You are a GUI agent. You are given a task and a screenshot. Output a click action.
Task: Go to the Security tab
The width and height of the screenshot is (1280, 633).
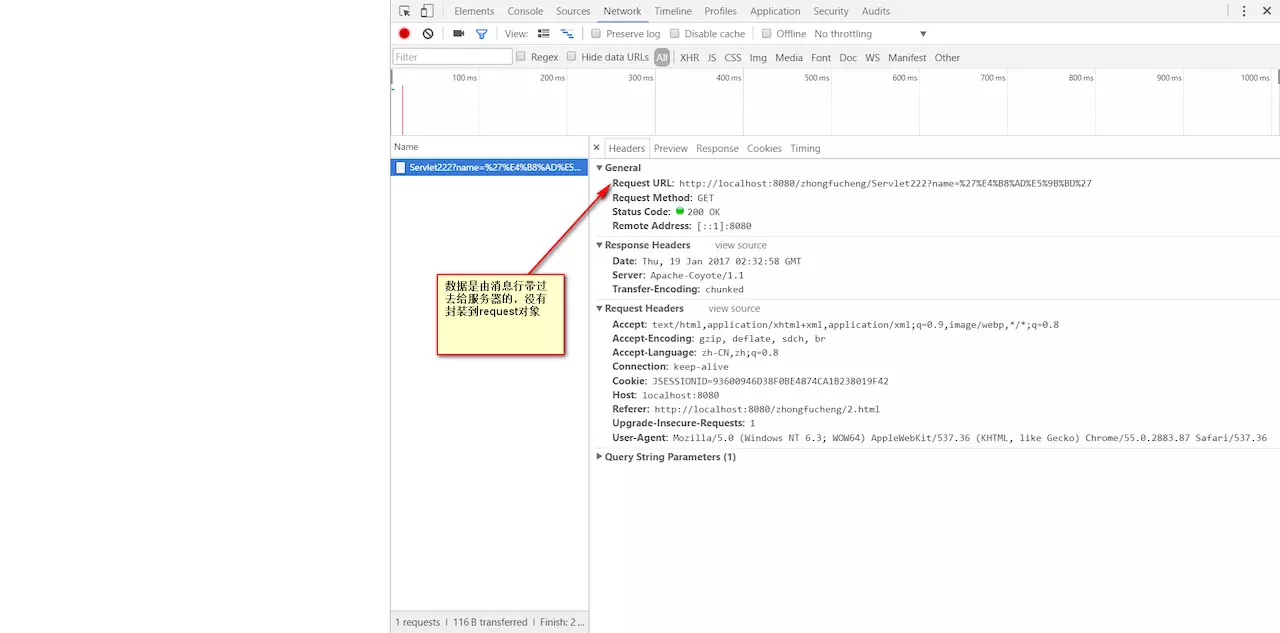click(x=831, y=11)
